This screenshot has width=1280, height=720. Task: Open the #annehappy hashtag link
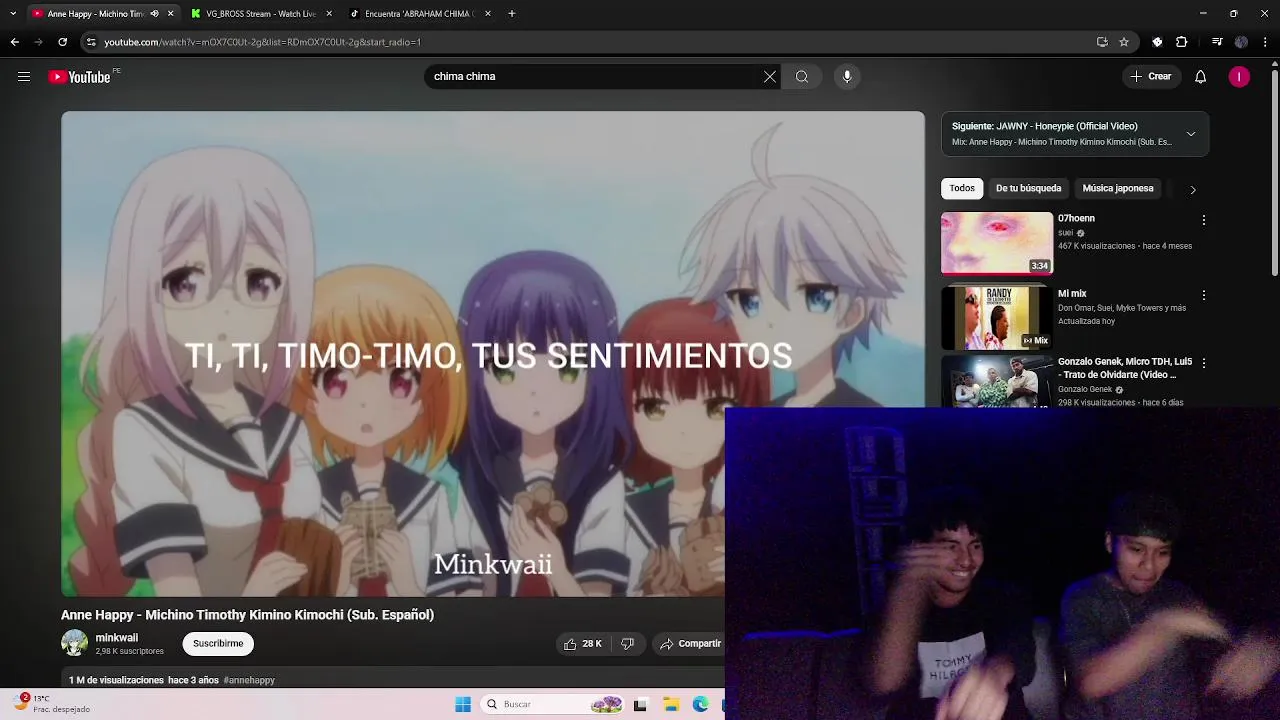click(249, 680)
